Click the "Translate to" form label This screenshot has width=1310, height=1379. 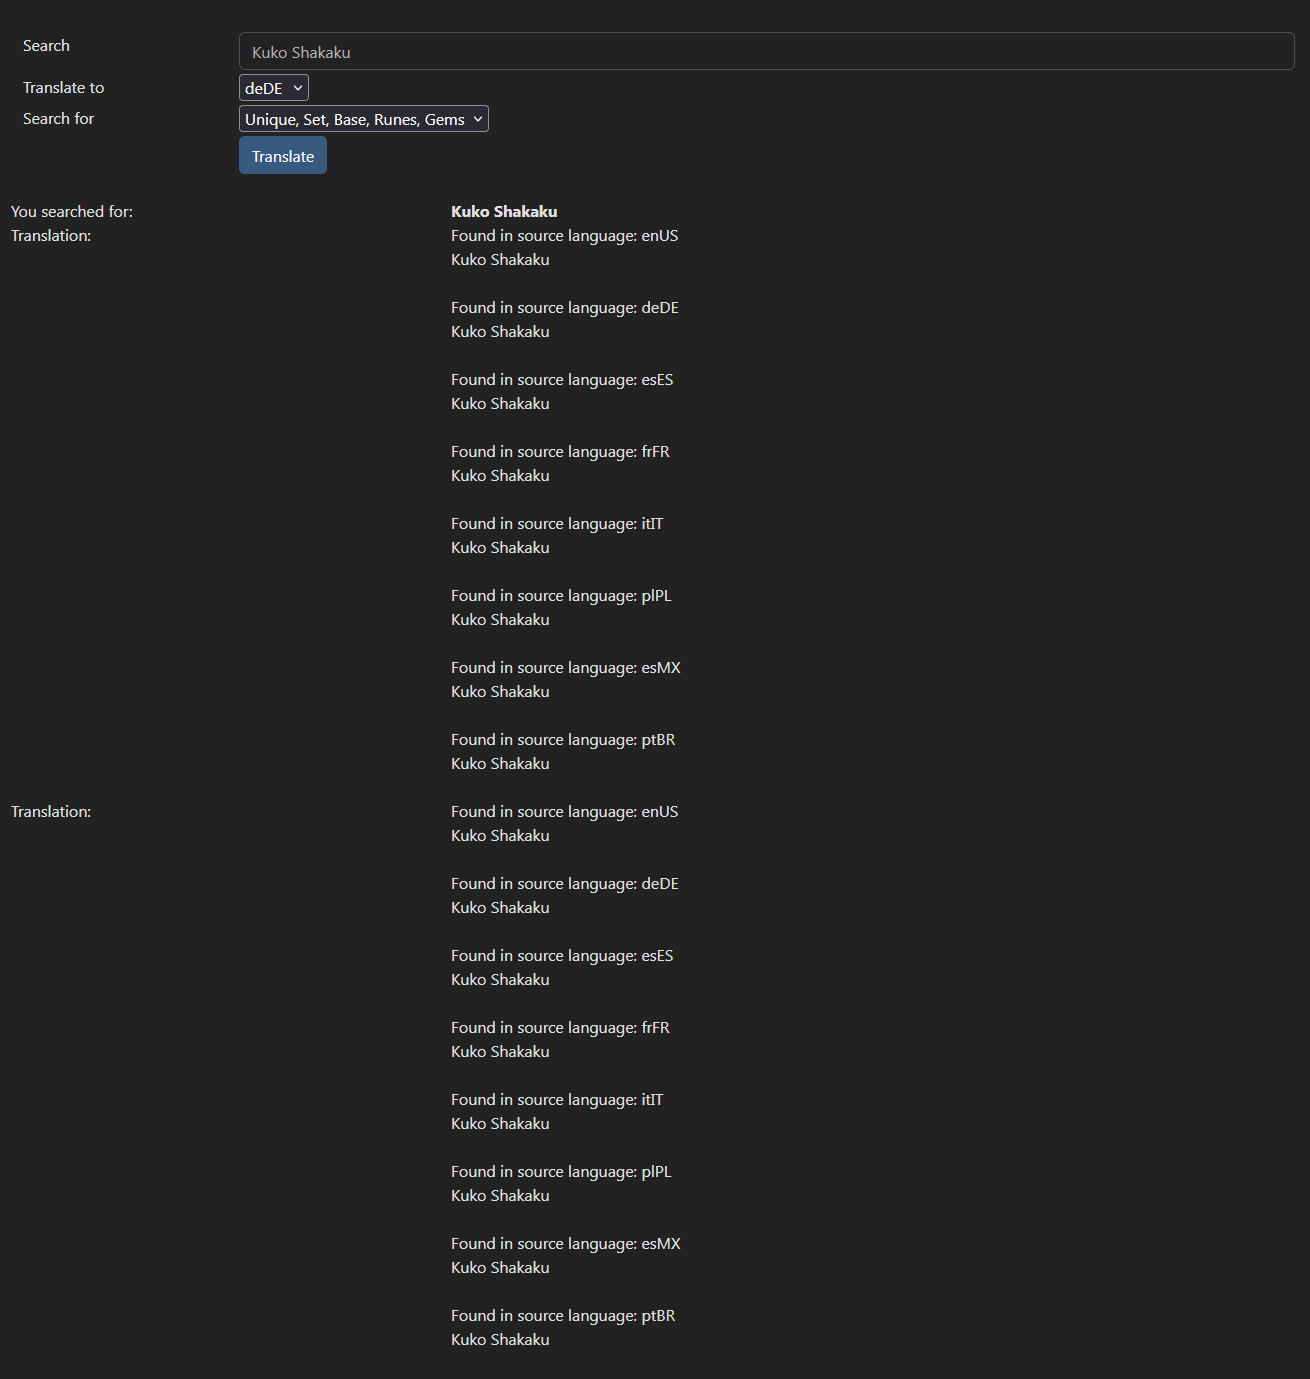63,88
